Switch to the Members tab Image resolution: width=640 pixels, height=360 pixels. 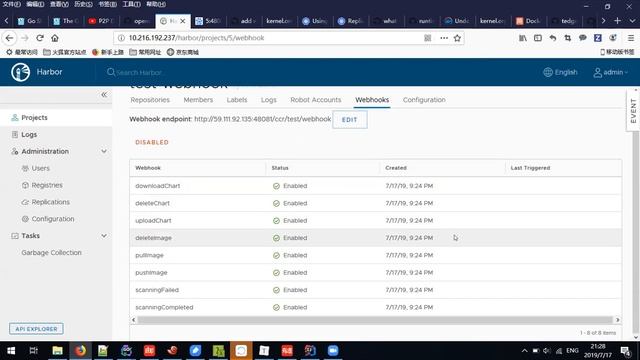[x=198, y=100]
